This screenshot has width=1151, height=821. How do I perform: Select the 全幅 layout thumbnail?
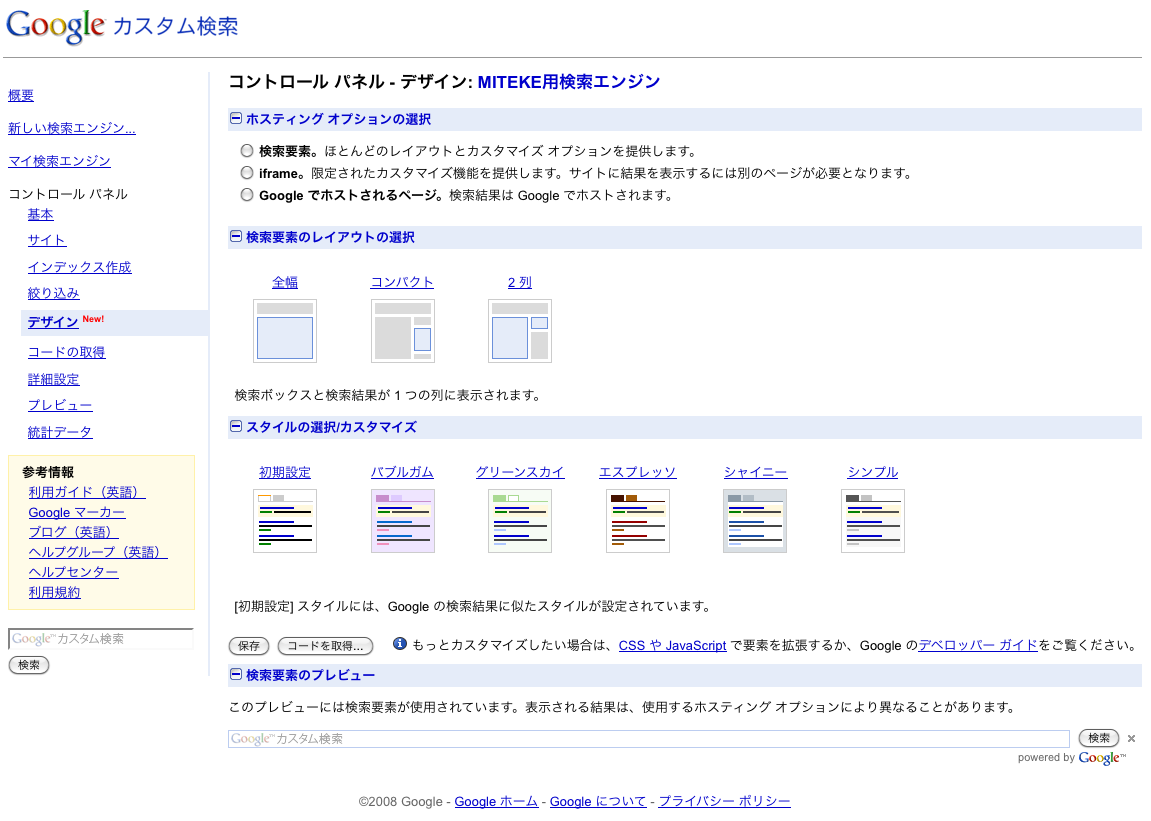(x=285, y=330)
